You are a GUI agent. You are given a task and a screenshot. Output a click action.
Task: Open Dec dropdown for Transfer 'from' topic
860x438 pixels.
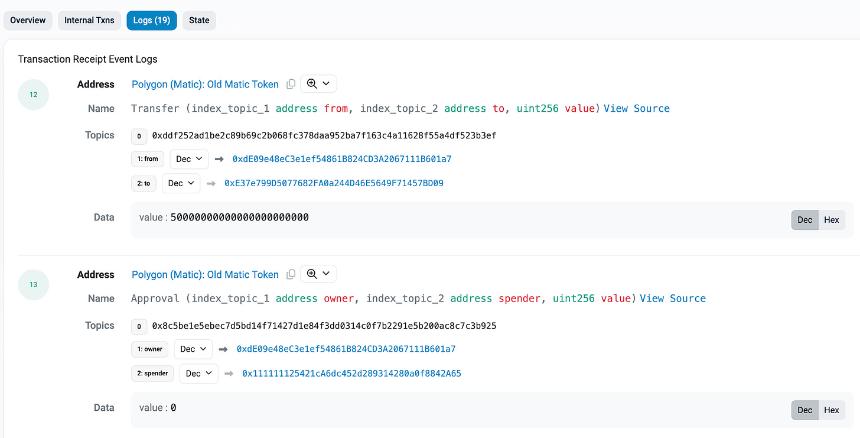tap(189, 159)
